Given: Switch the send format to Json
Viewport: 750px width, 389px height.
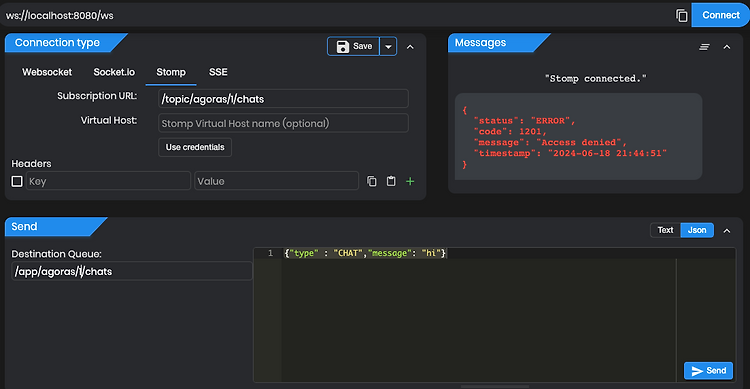Looking at the screenshot, I should pos(697,230).
